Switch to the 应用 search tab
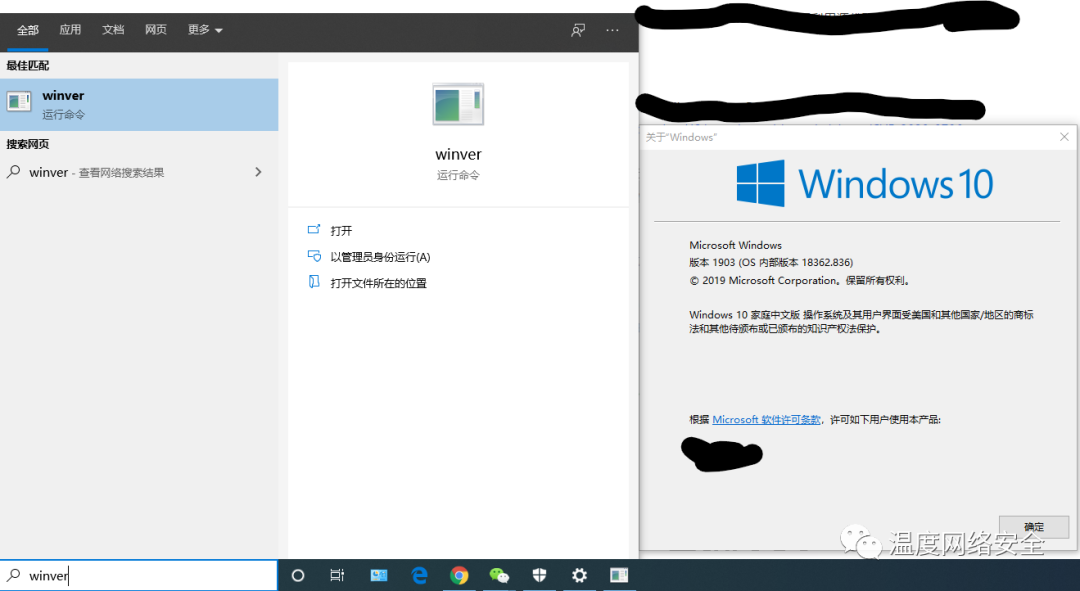 pos(70,30)
